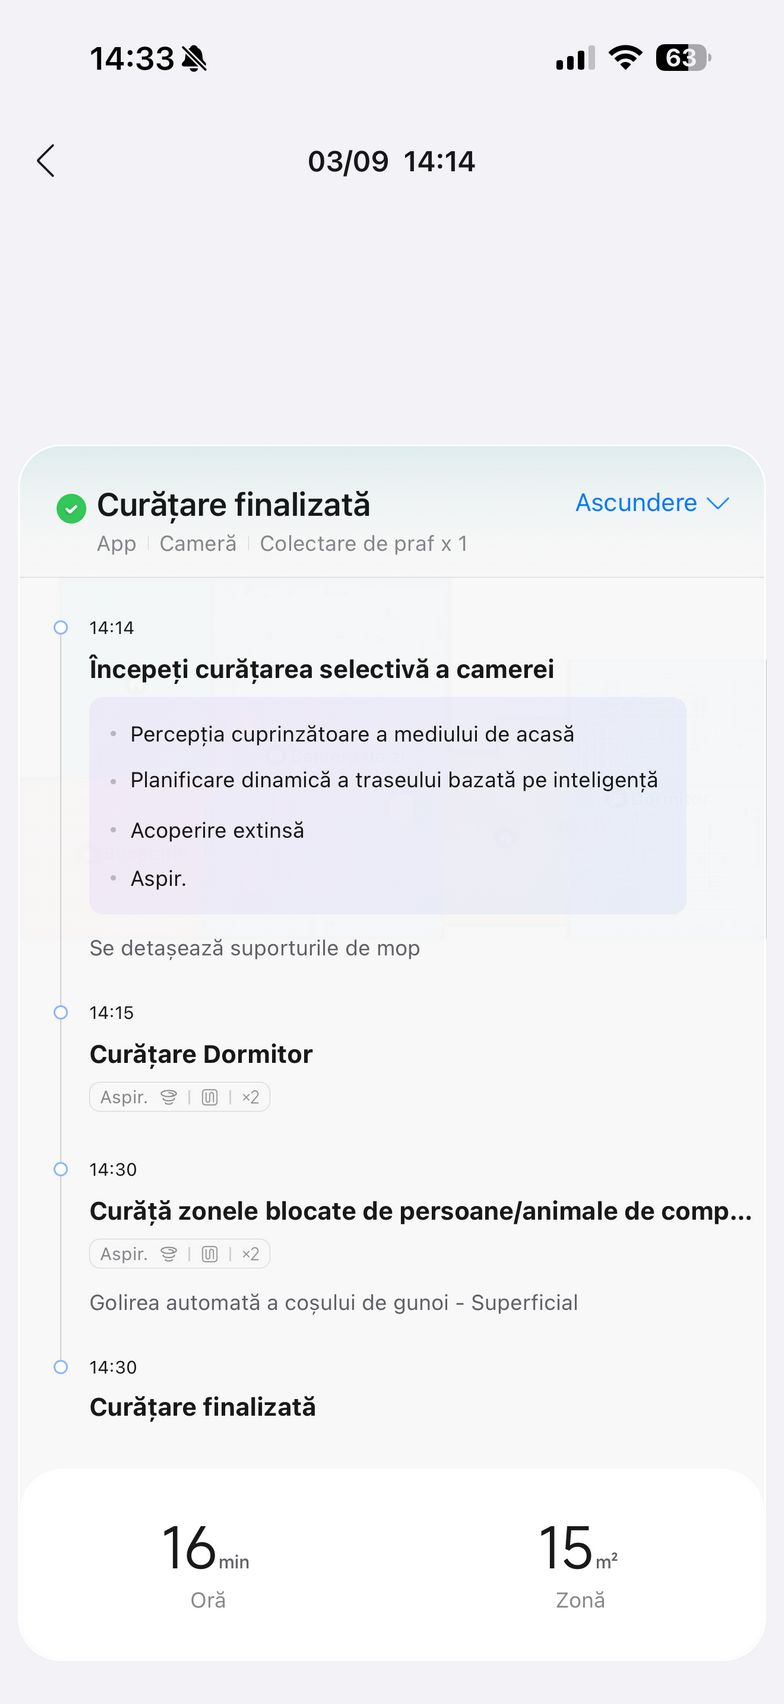Tap the silent mode bell icon
784x1704 pixels.
[195, 59]
